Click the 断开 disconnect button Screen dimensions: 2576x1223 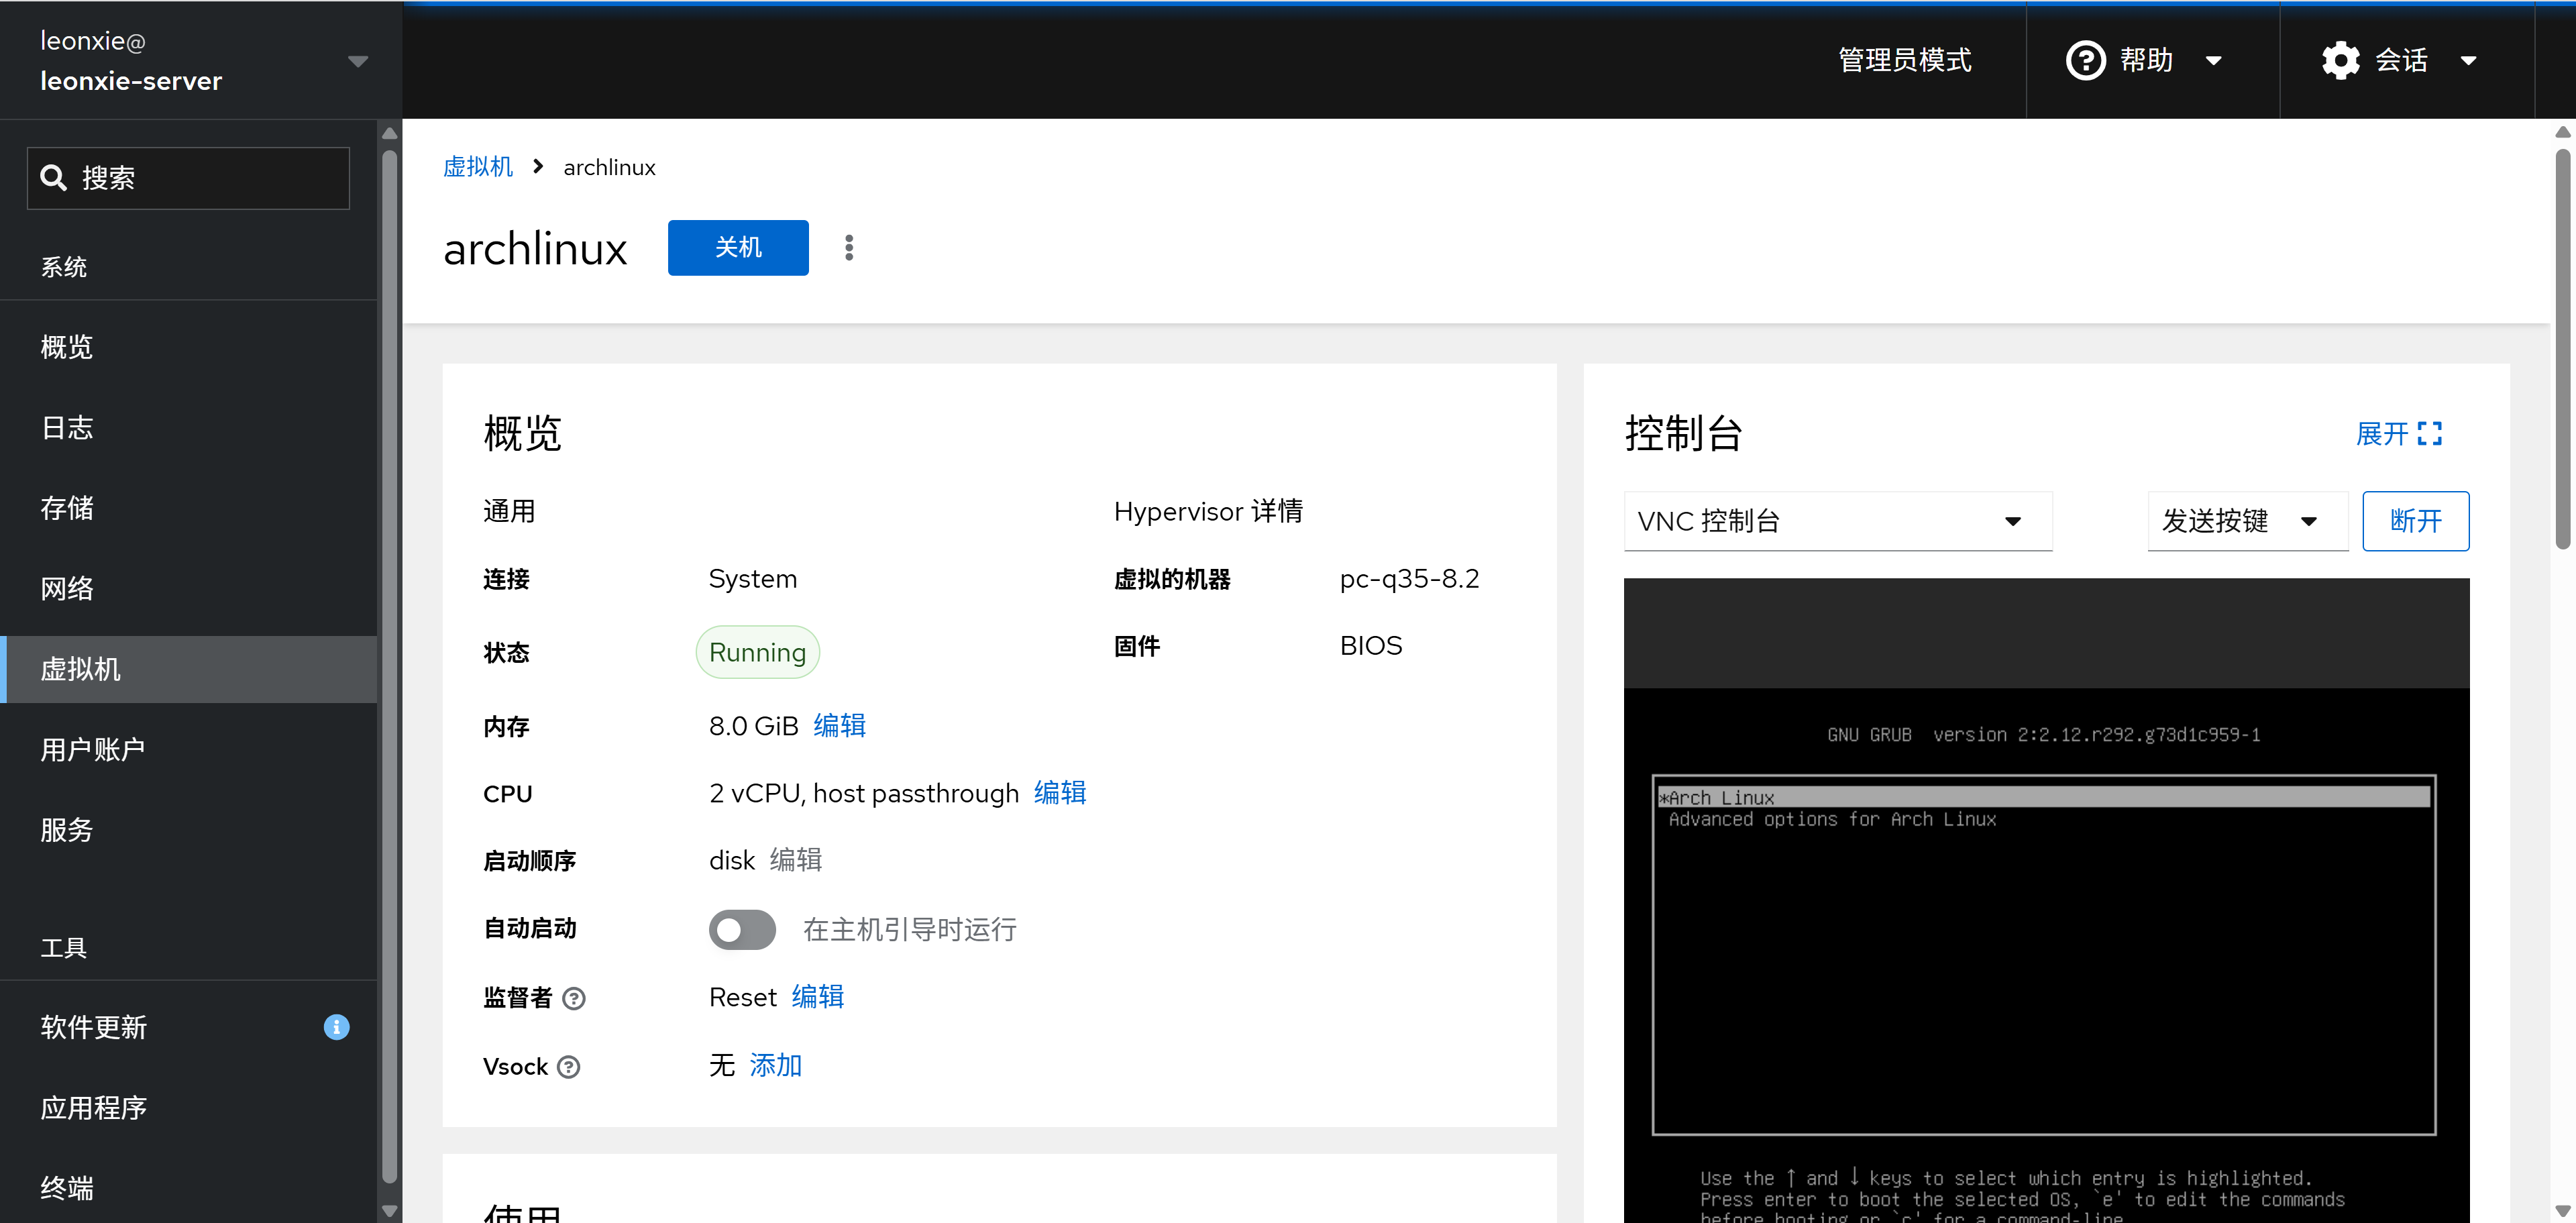click(x=2415, y=521)
